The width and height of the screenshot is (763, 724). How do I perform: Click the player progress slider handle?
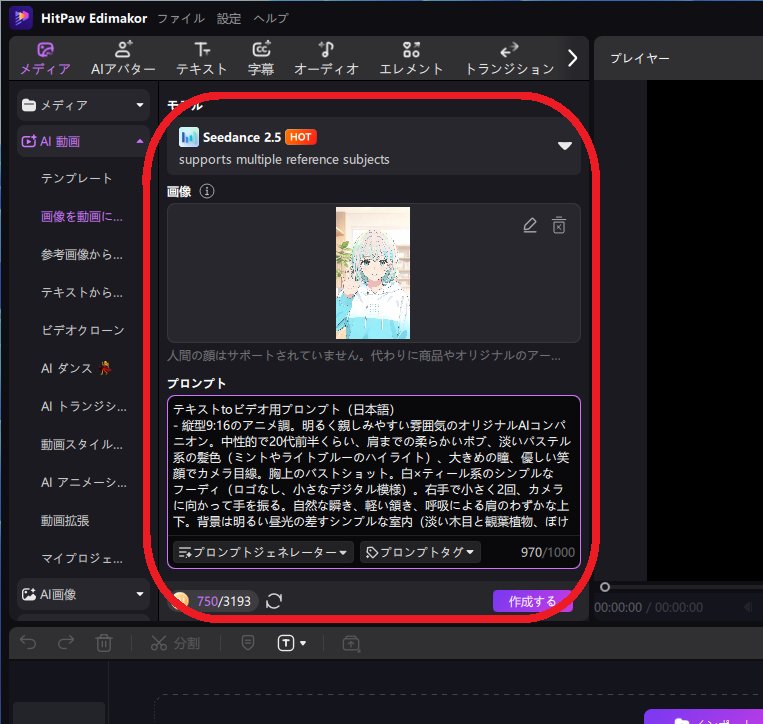[x=605, y=587]
